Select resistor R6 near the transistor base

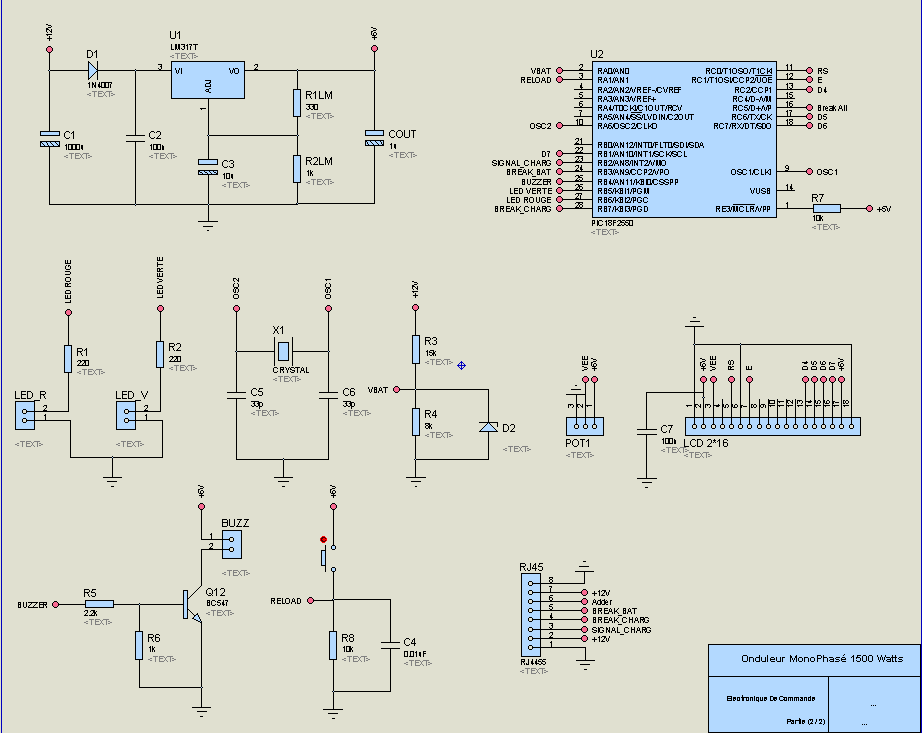coord(139,645)
